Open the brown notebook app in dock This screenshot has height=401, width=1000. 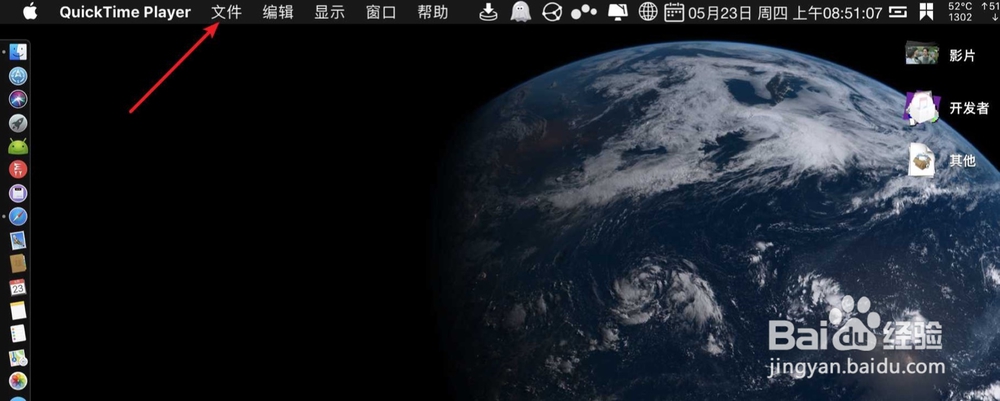18,263
